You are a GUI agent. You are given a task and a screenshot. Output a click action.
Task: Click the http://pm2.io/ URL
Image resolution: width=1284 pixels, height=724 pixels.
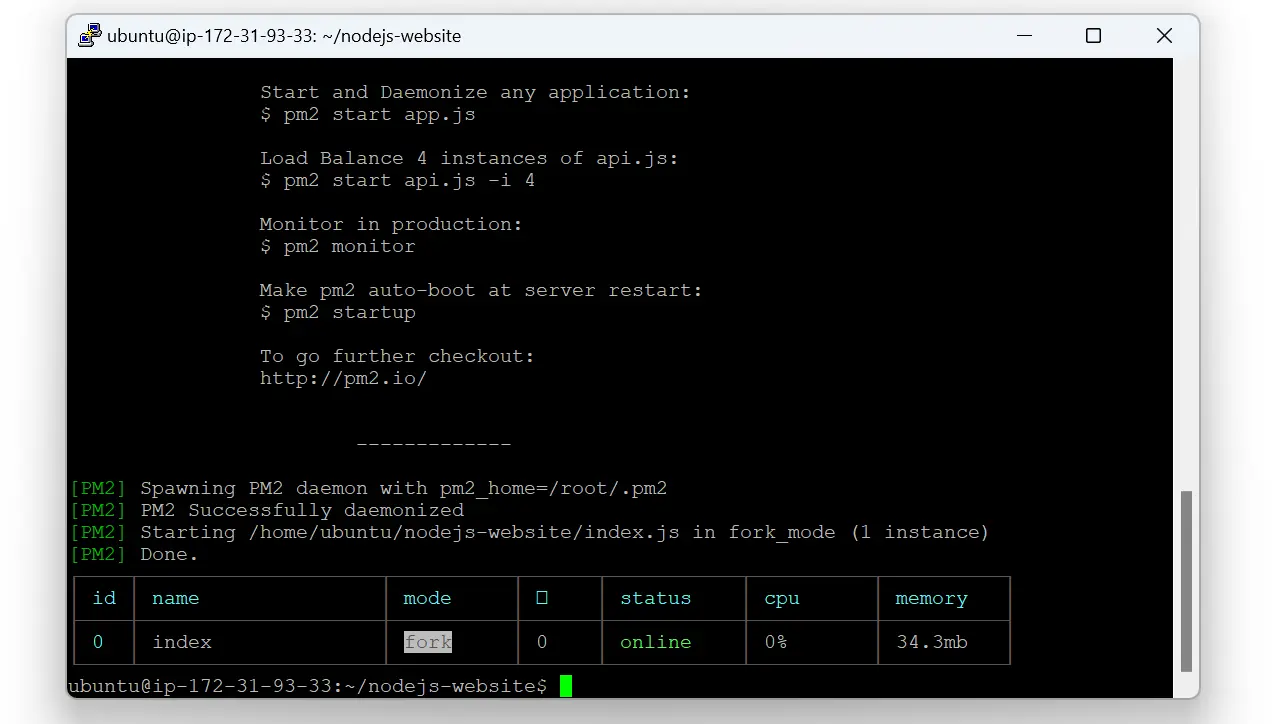coord(343,378)
